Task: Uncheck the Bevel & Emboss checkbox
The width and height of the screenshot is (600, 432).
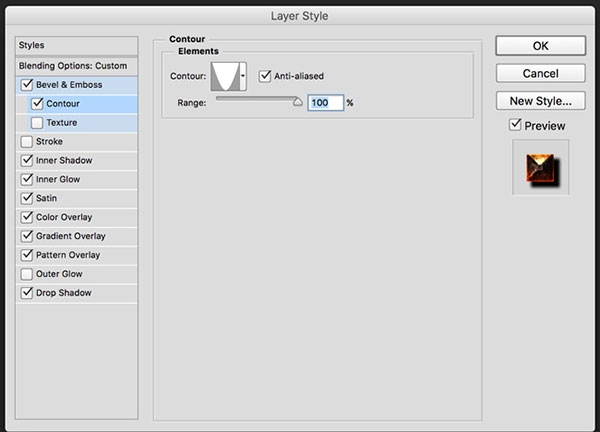Action: click(x=27, y=84)
